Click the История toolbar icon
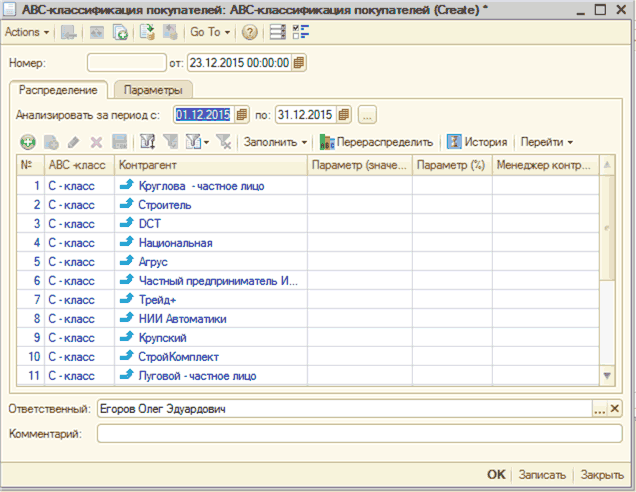Image resolution: width=636 pixels, height=492 pixels. 455,142
